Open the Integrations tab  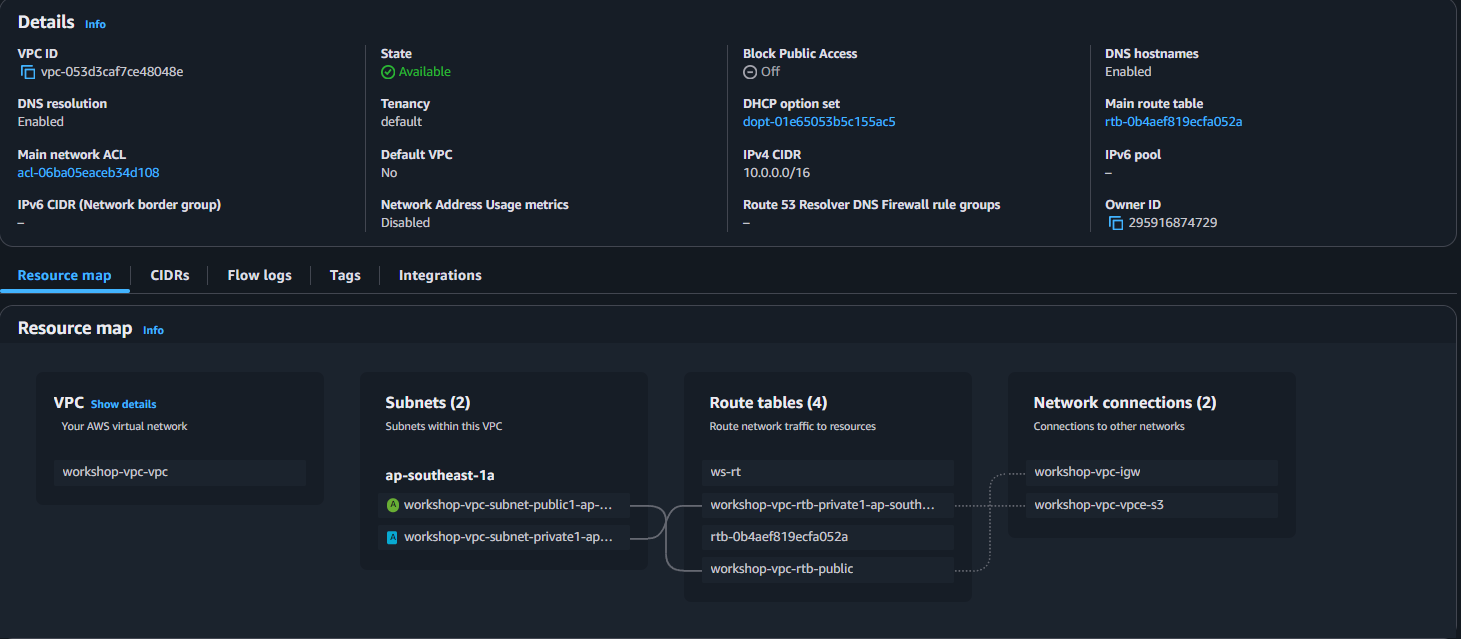439,275
